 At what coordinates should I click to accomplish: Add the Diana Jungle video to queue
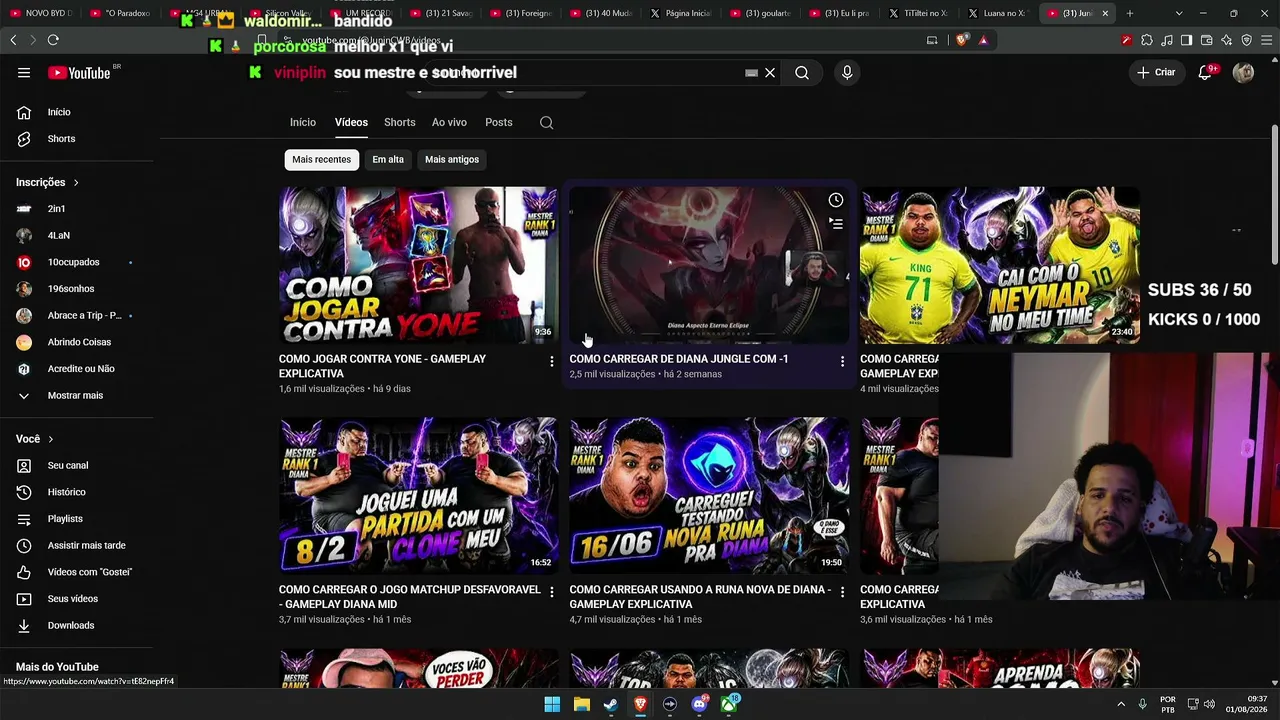click(836, 224)
